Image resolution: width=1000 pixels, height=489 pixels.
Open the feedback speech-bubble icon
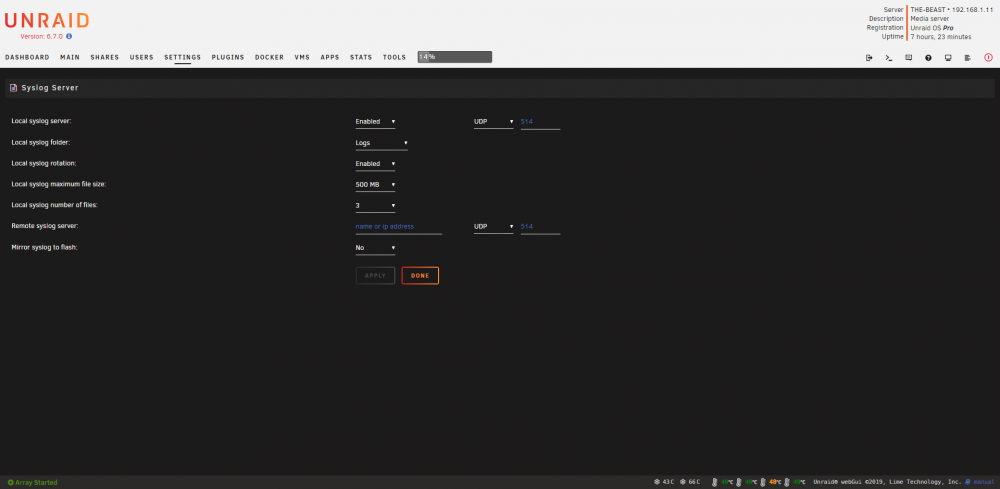pyautogui.click(x=908, y=57)
